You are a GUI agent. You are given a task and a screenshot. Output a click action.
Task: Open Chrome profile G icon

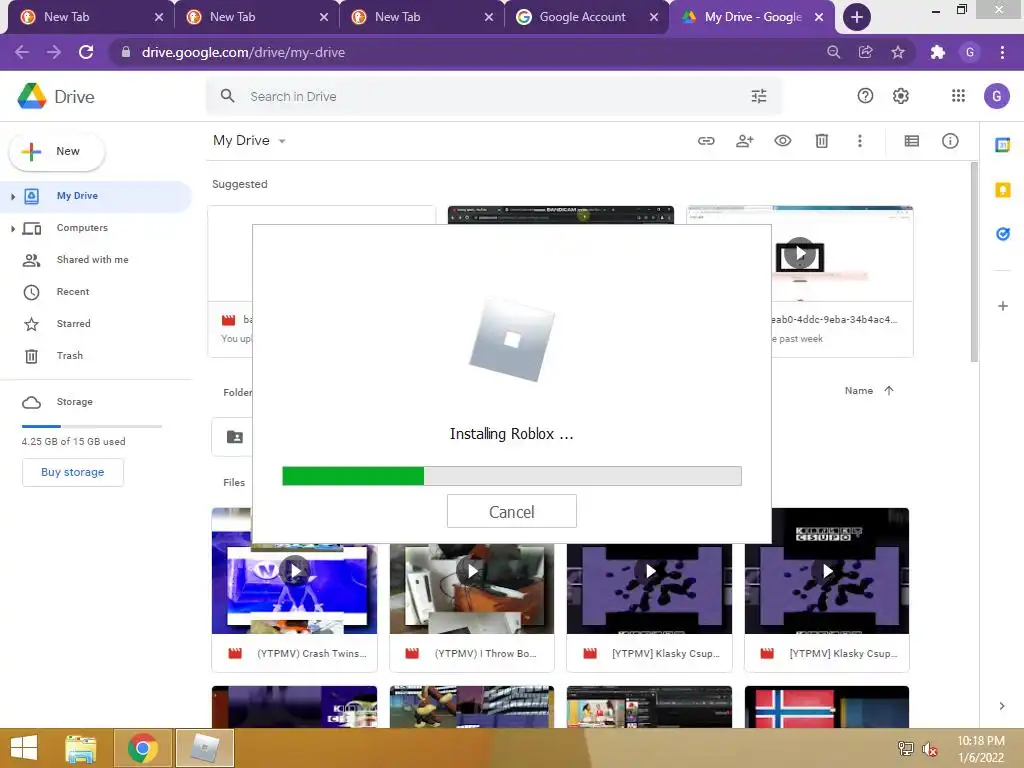[x=970, y=52]
